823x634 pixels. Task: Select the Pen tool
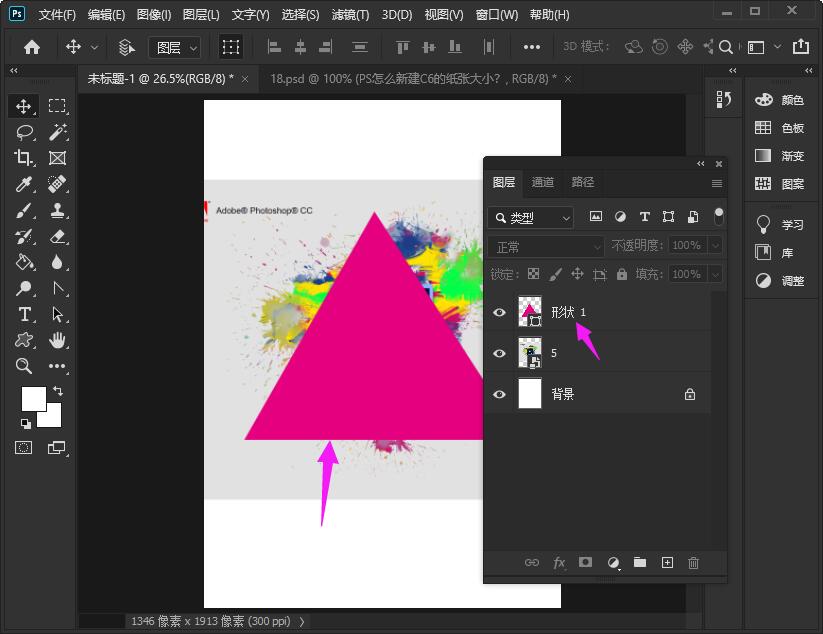(58, 288)
